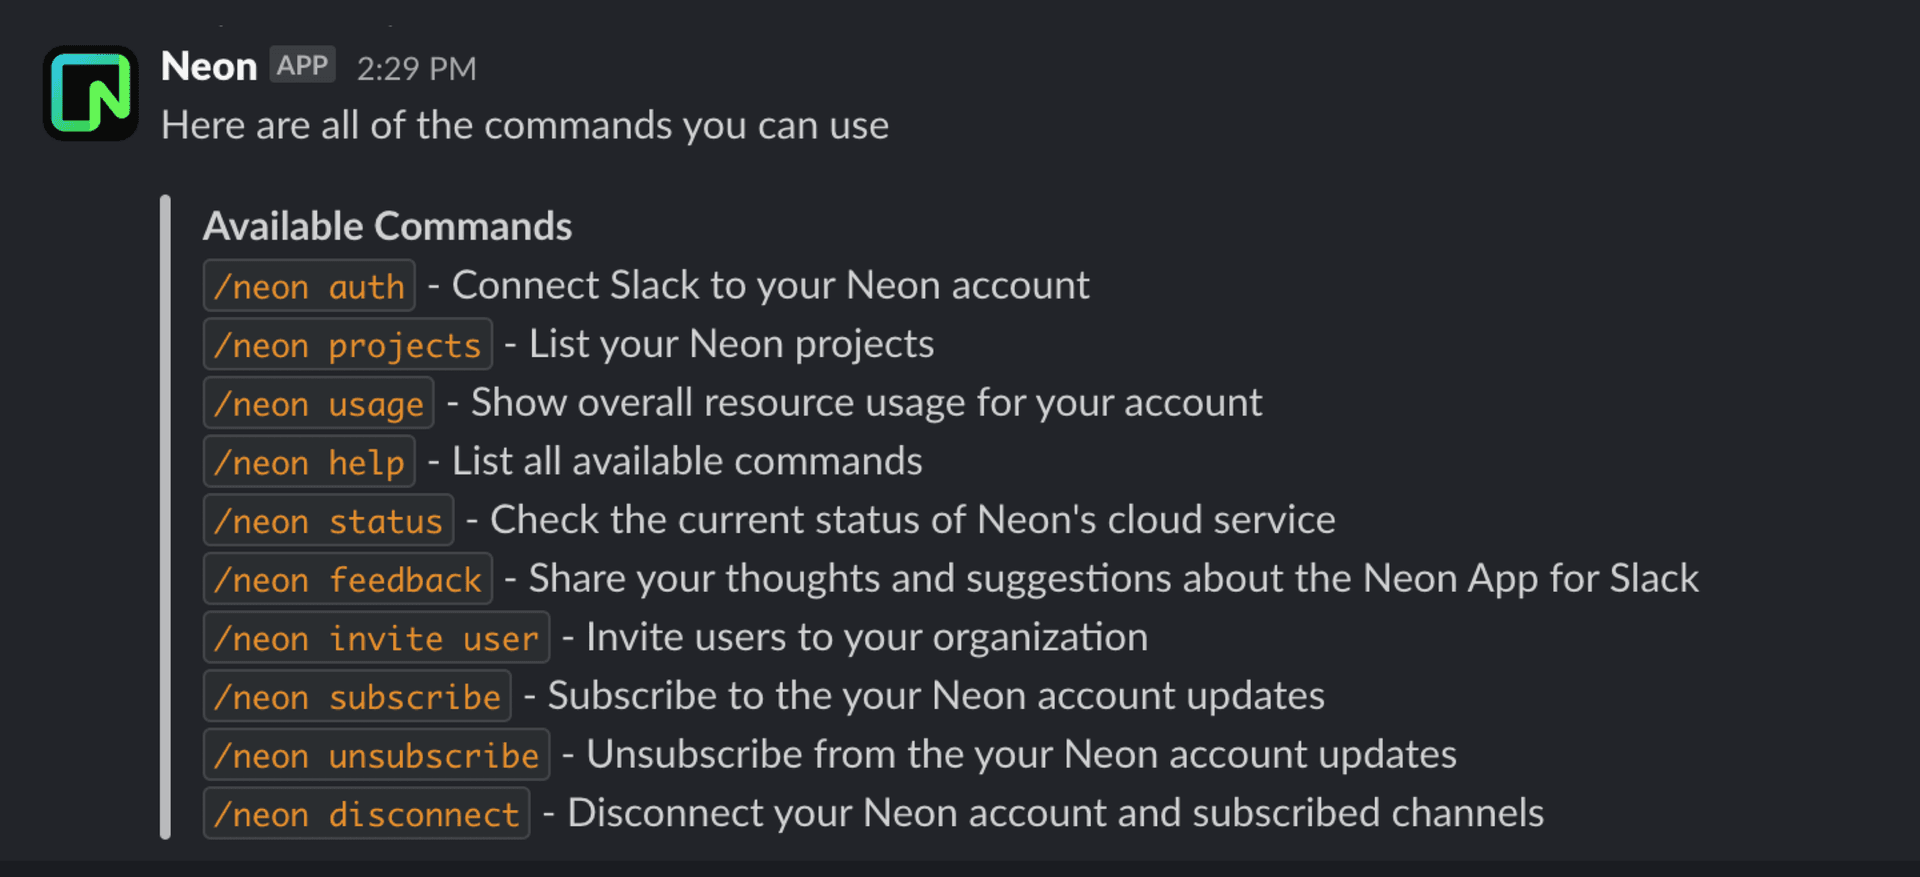Click the description 'Connect Slack to your Neon account'
Screen dimensions: 1920x877
tap(770, 286)
